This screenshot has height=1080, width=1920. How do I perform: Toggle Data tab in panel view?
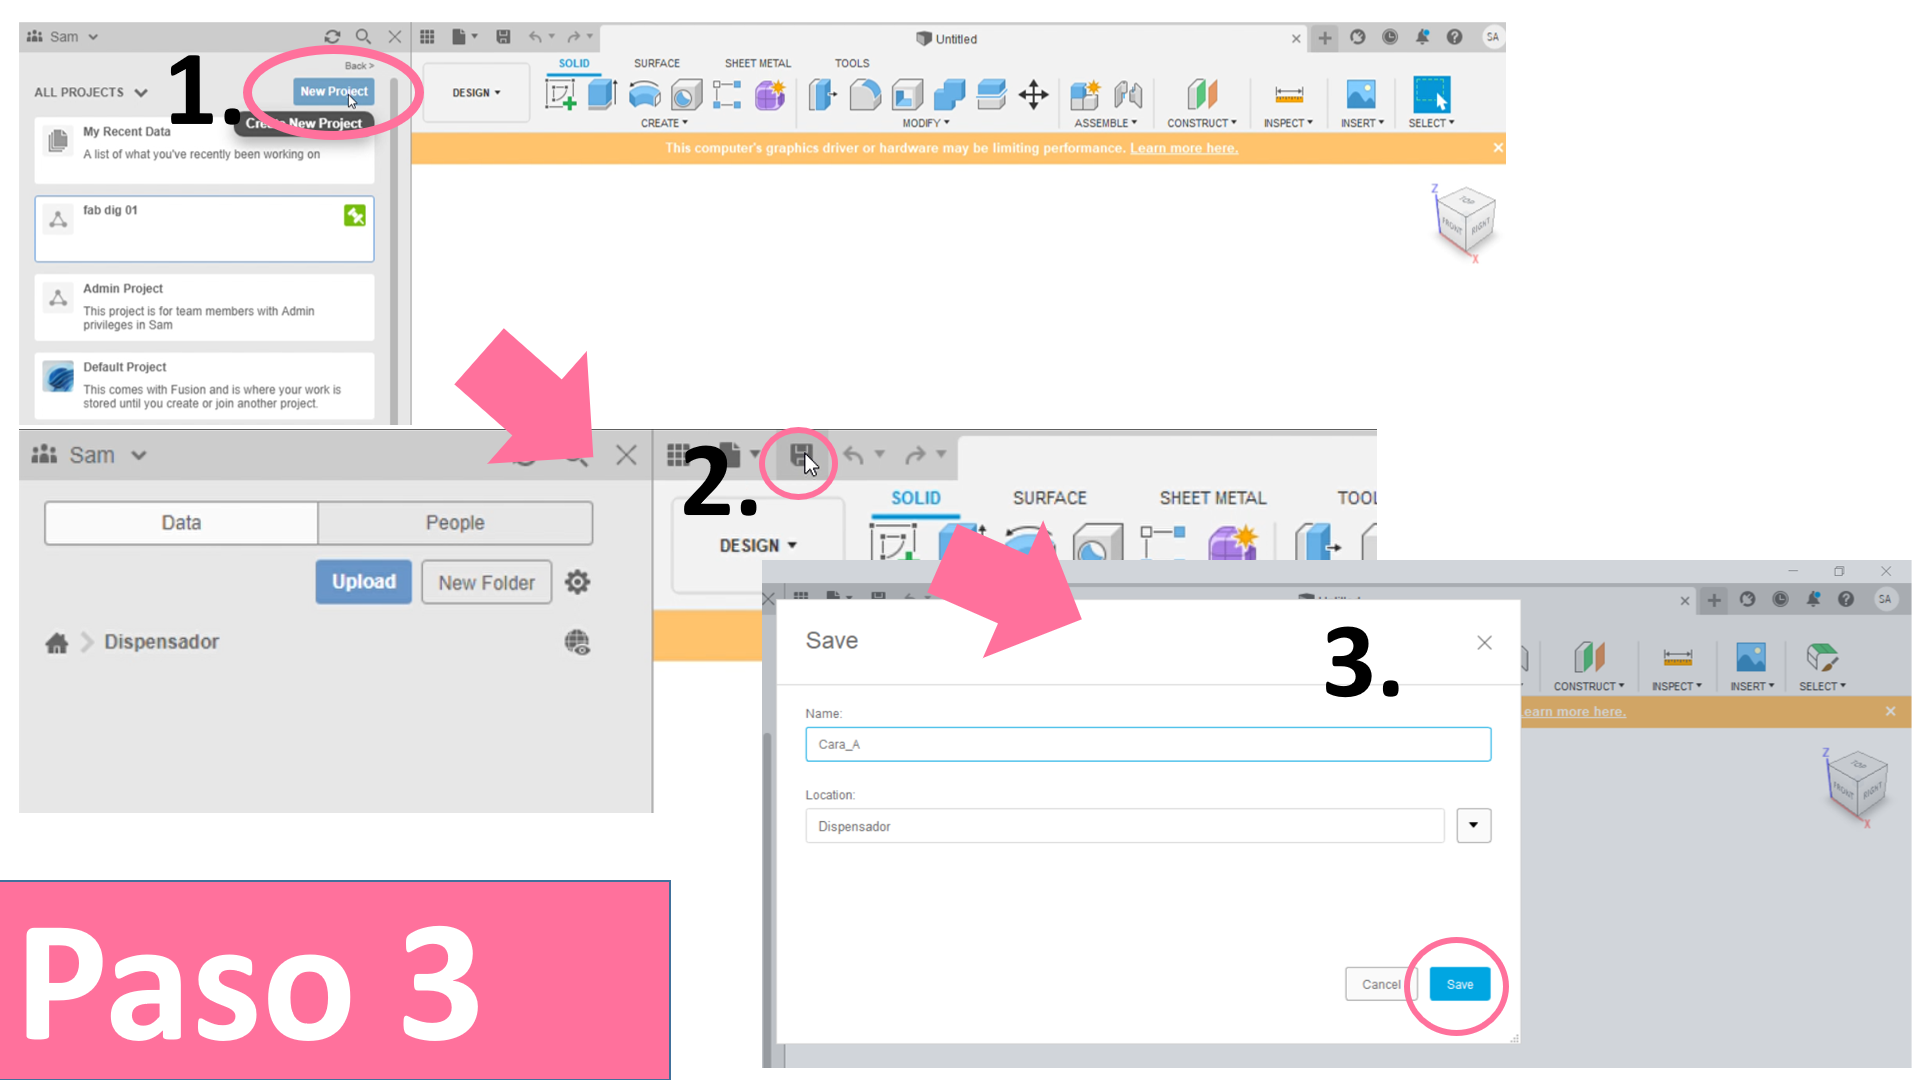coord(182,522)
